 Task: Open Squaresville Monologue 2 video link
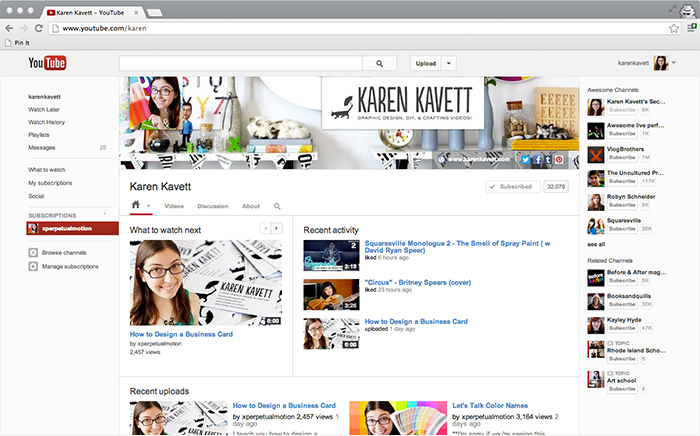click(457, 247)
